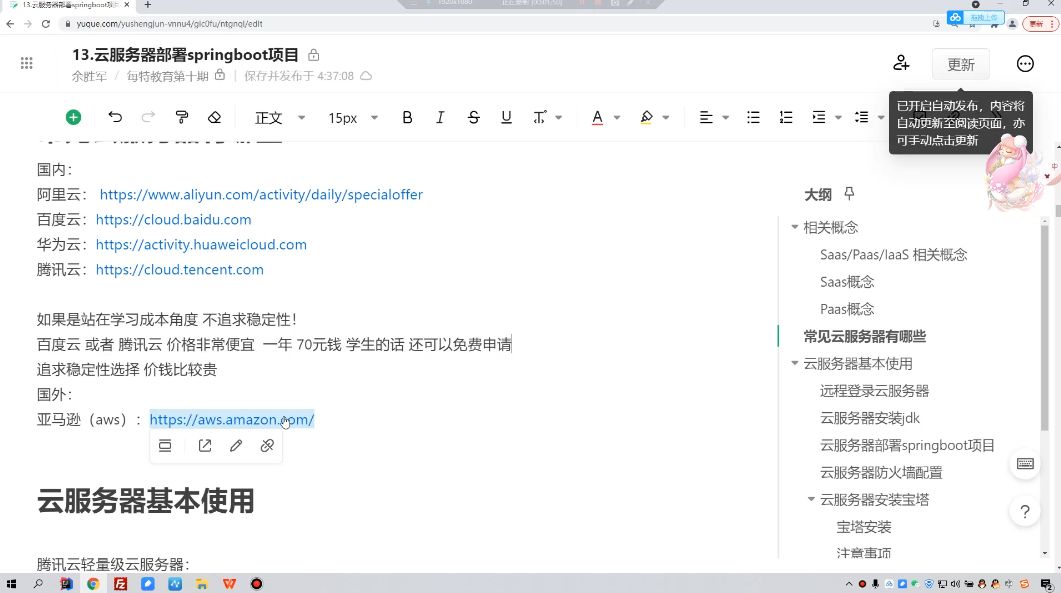Click the 更新 button
The height and width of the screenshot is (593, 1061).
pyautogui.click(x=961, y=64)
